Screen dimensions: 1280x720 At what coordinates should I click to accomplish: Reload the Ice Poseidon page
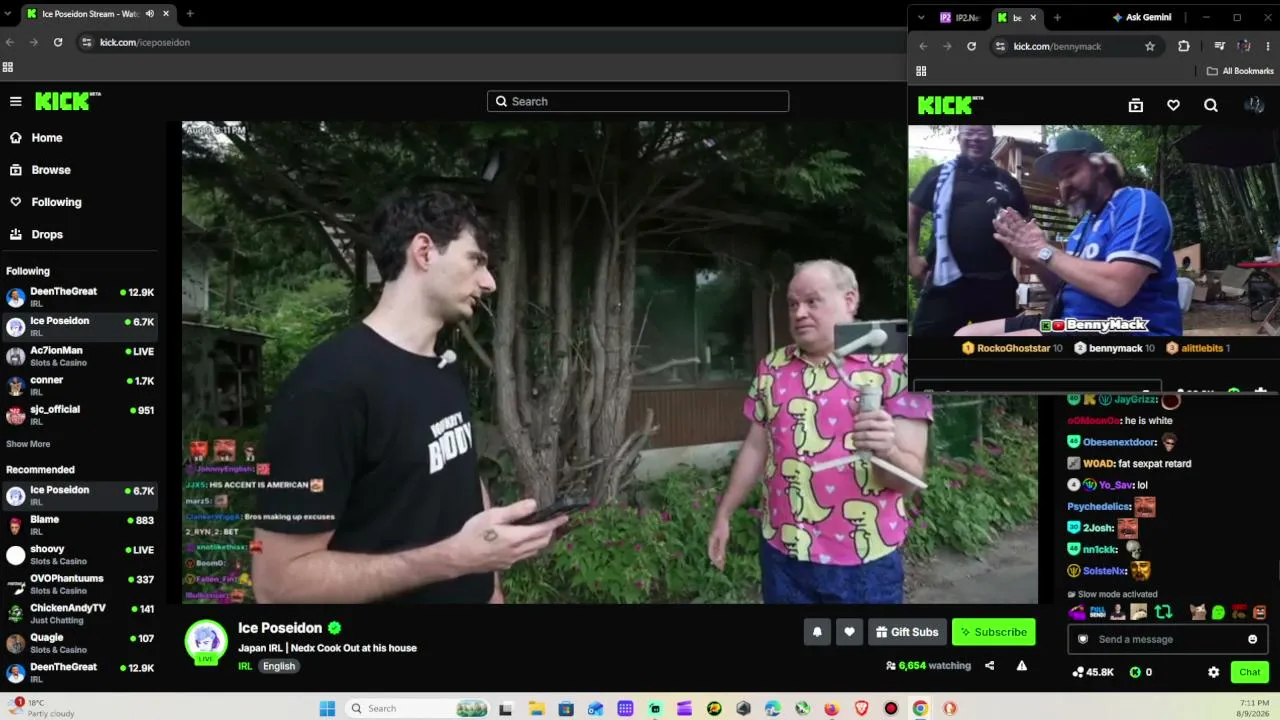pyautogui.click(x=58, y=42)
